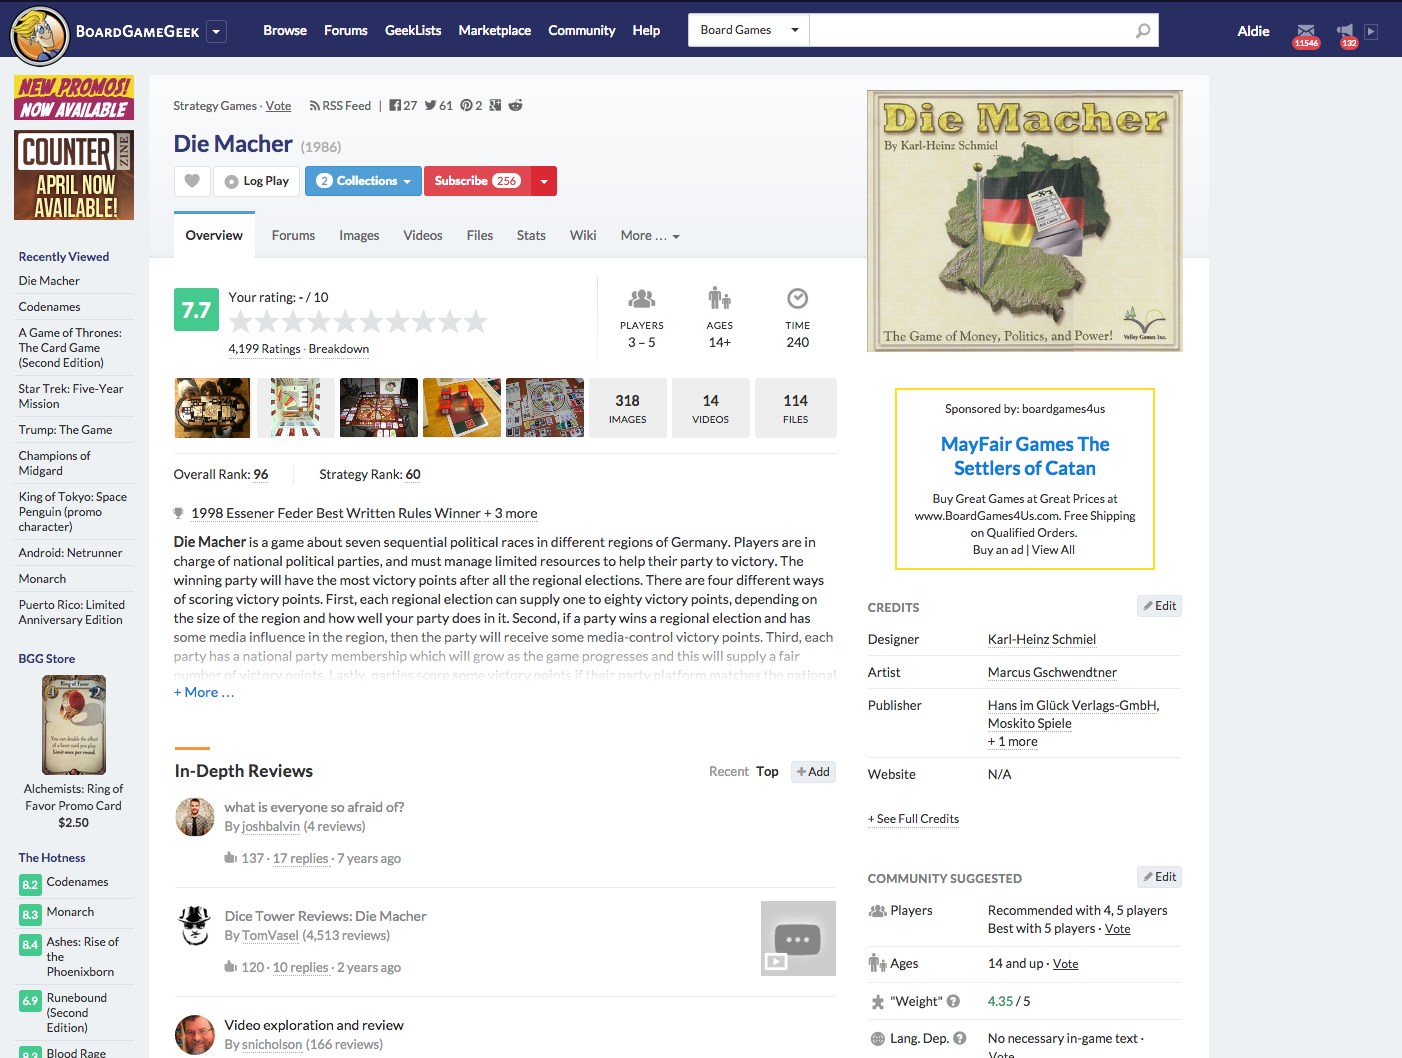Screen dimensions: 1402x1058
Task: Open the Collections dropdown
Action: 363,181
